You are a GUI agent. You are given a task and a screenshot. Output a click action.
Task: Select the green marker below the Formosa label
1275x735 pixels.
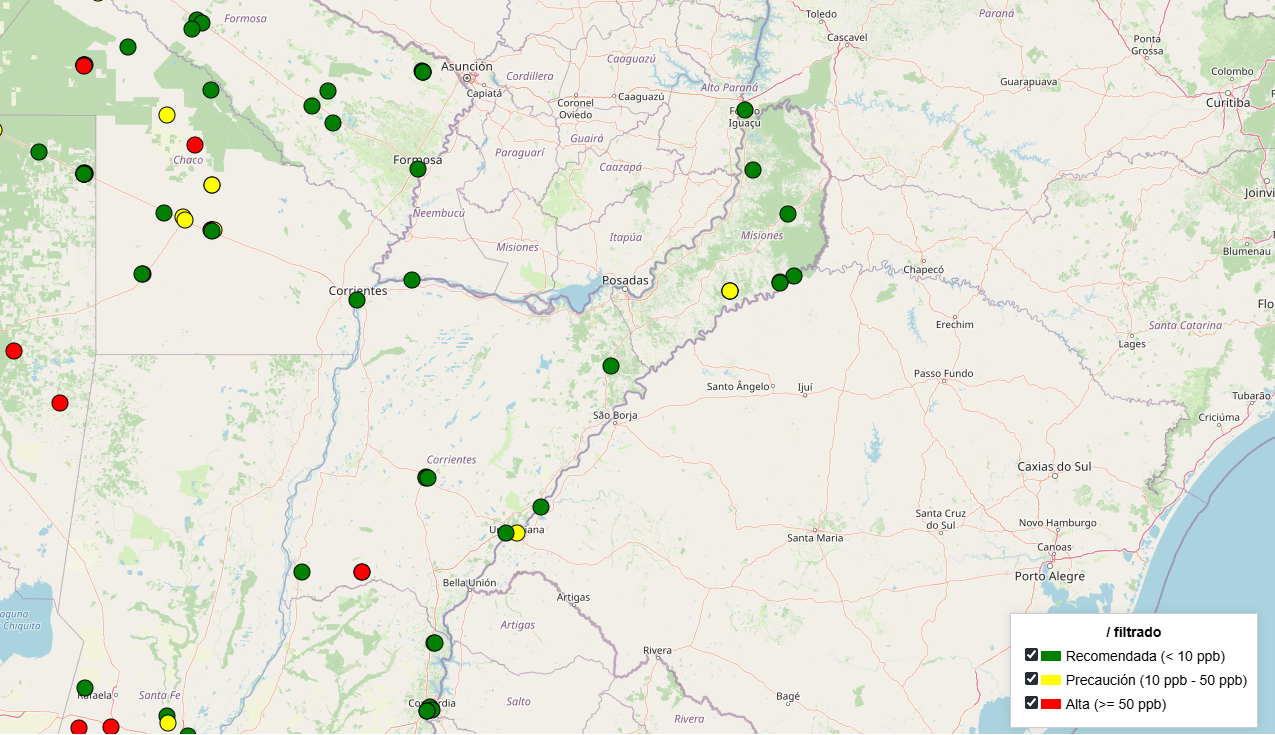click(418, 169)
